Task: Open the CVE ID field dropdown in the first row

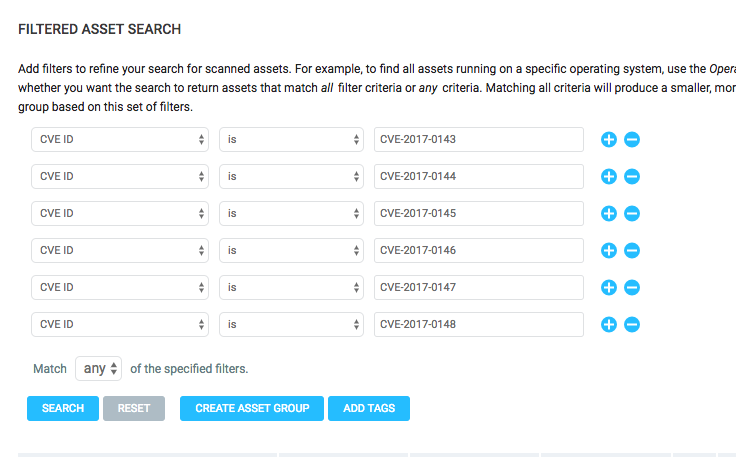Action: [x=120, y=140]
